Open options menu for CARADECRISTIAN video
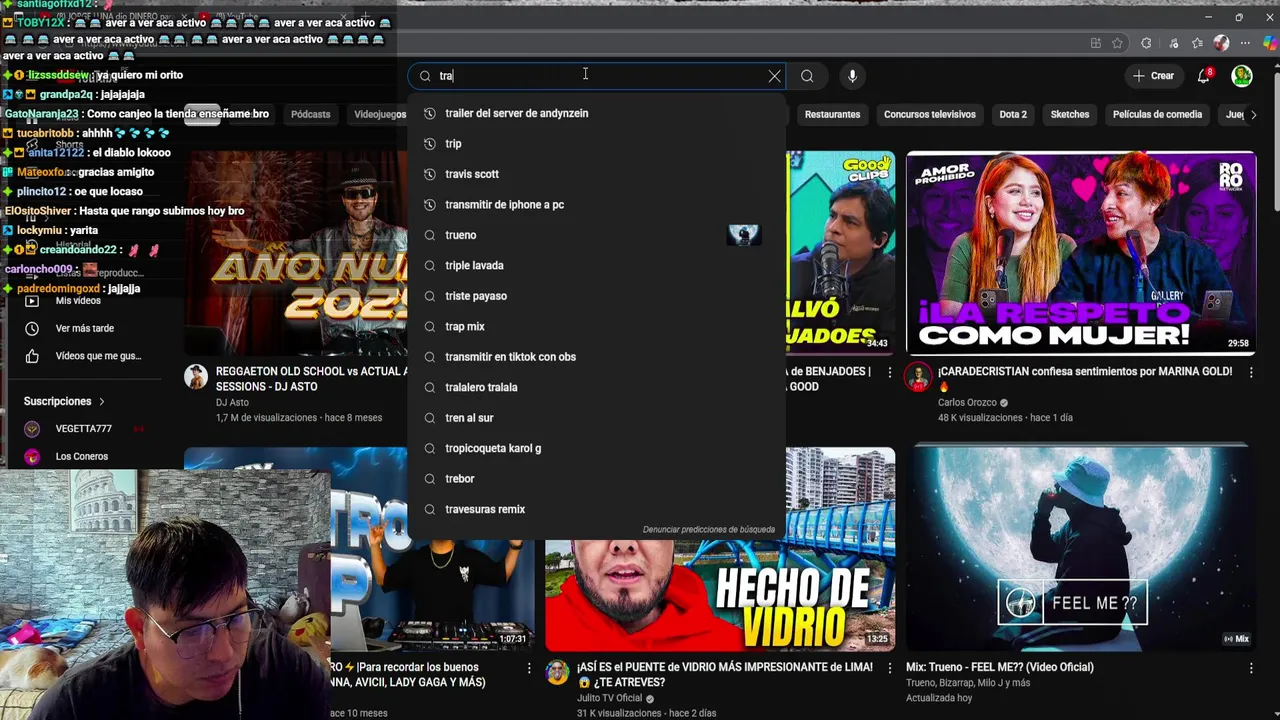 (x=1251, y=372)
